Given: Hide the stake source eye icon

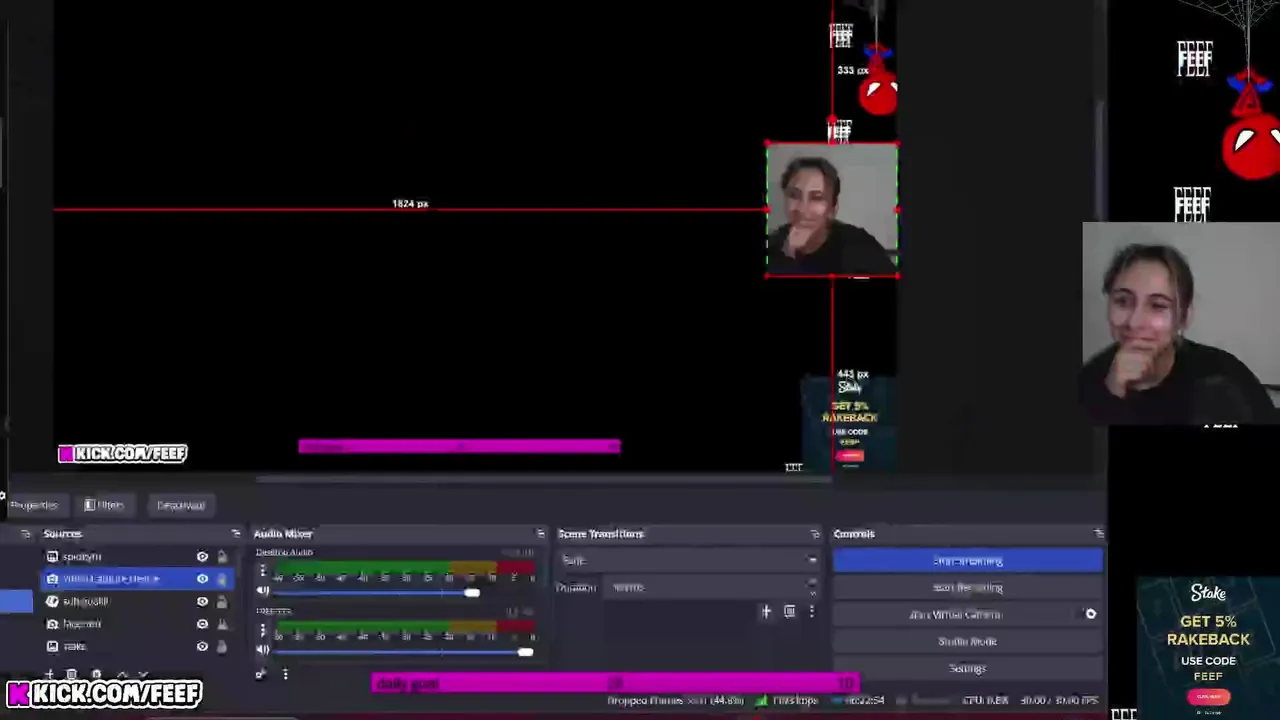Looking at the screenshot, I should pyautogui.click(x=202, y=646).
